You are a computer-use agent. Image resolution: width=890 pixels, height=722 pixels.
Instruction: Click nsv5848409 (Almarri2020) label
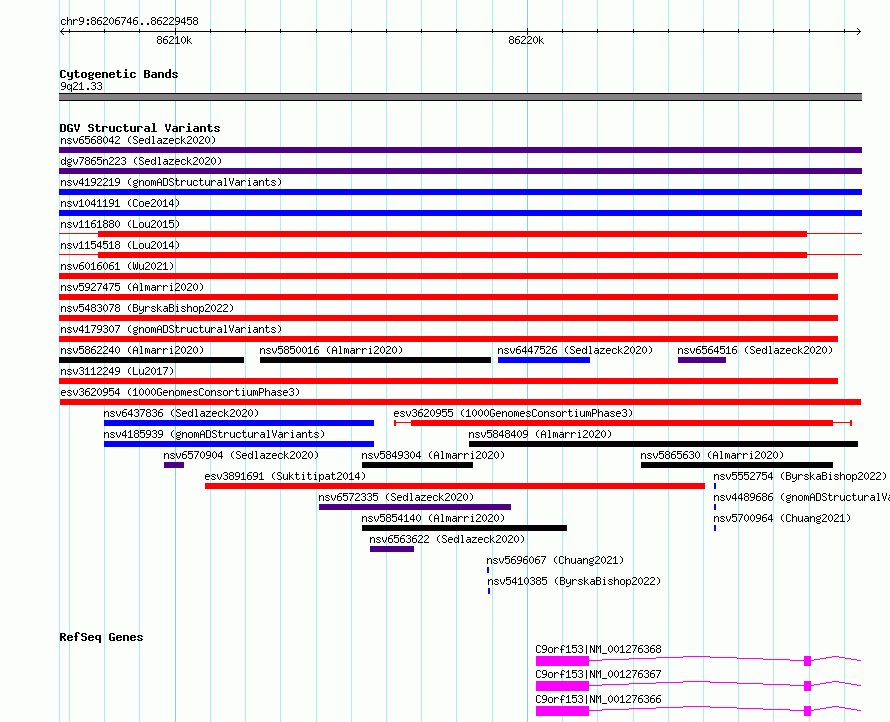click(540, 434)
